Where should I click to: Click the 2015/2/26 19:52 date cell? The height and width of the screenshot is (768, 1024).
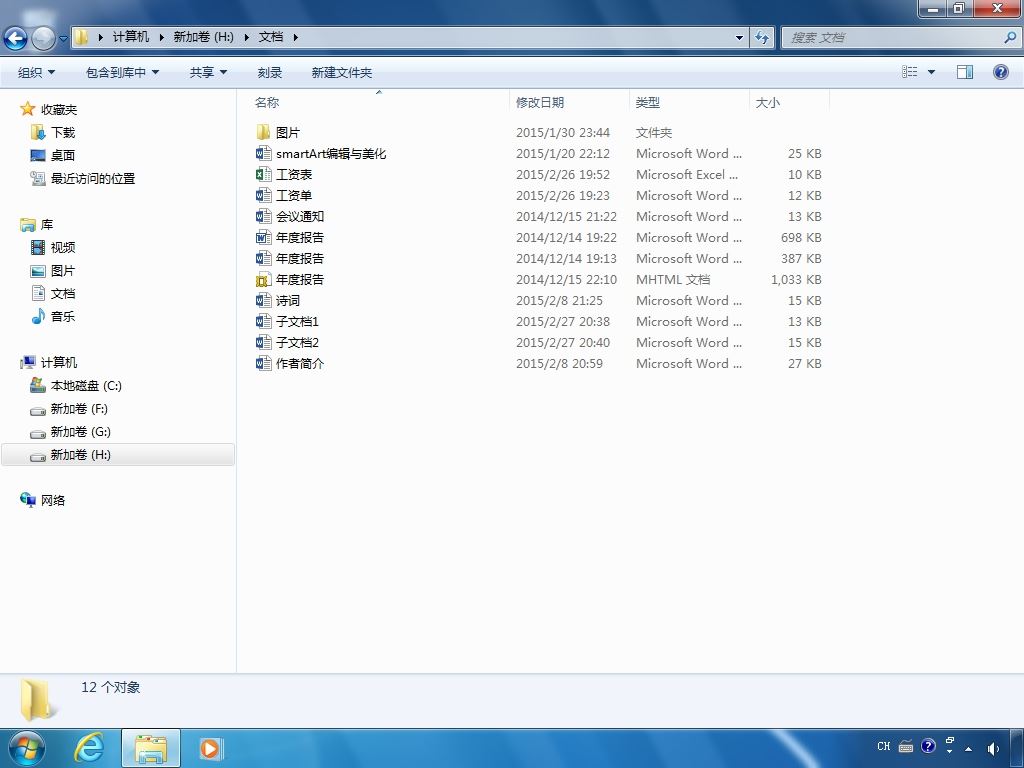(563, 174)
